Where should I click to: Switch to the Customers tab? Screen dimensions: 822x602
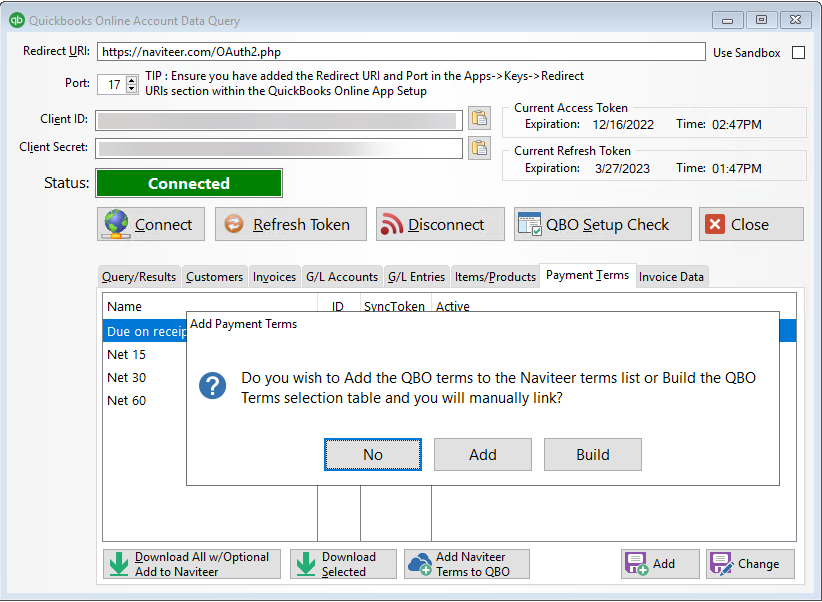click(214, 277)
